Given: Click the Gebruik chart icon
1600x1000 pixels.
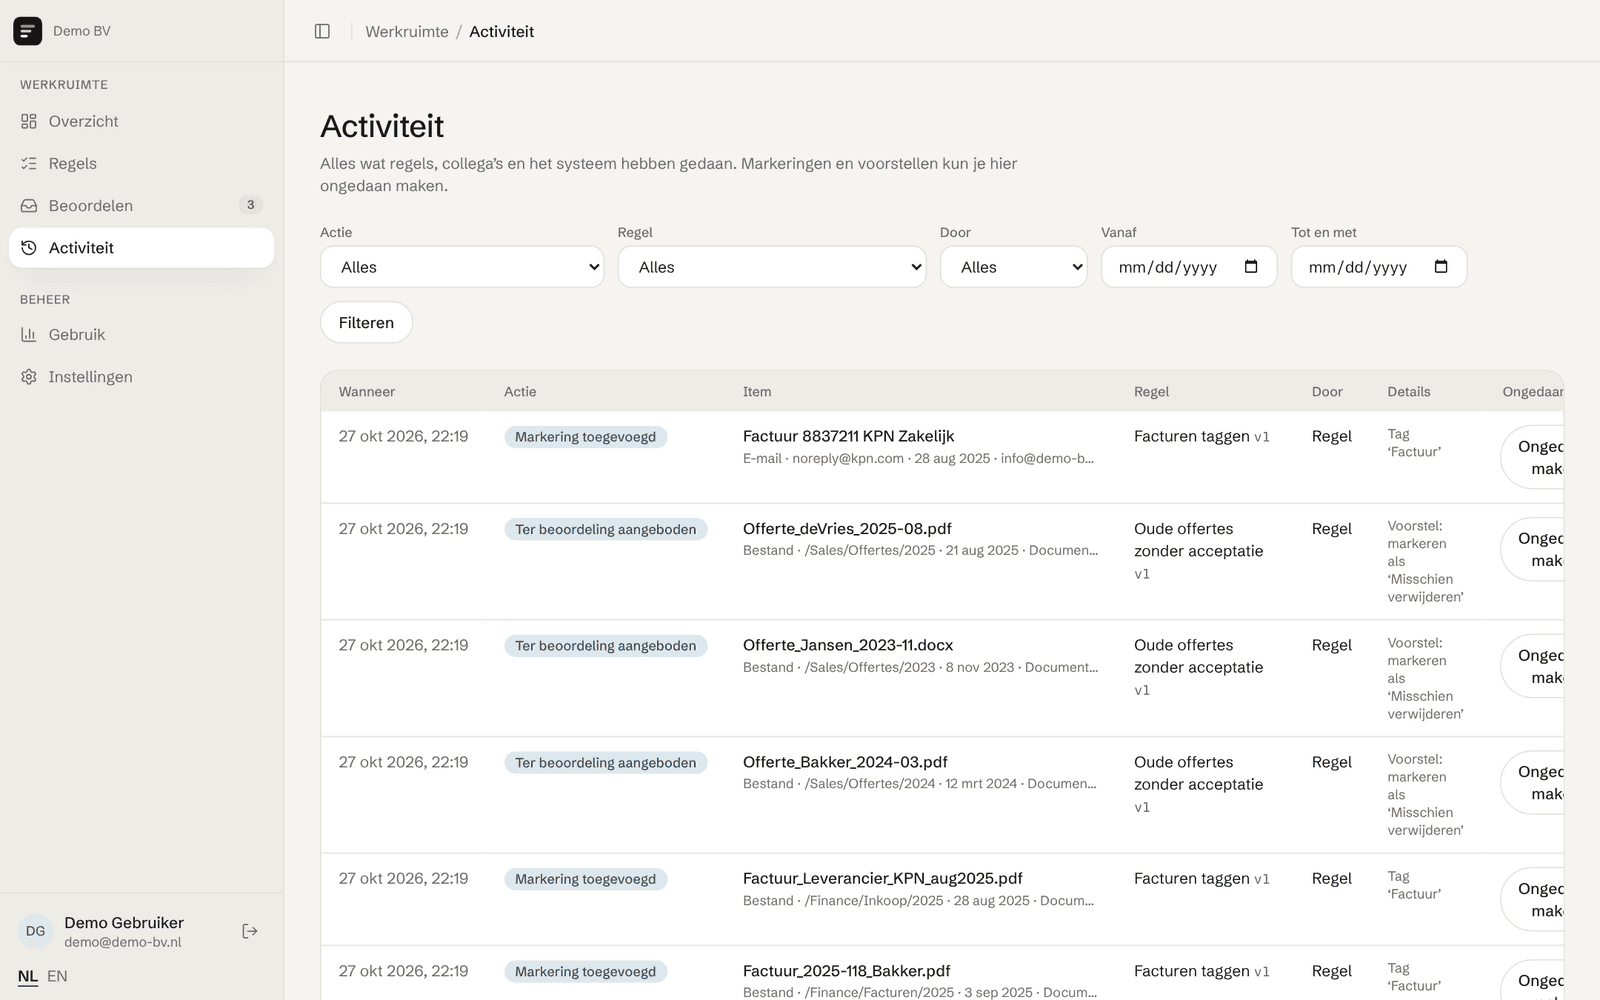Looking at the screenshot, I should click(29, 335).
